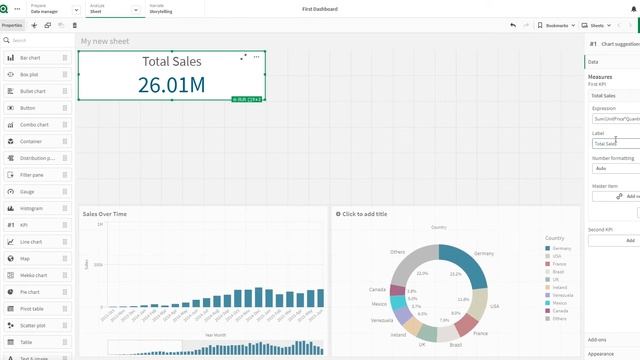Click Add new master item button
Viewport: 640px width, 360px height.
pyautogui.click(x=616, y=196)
